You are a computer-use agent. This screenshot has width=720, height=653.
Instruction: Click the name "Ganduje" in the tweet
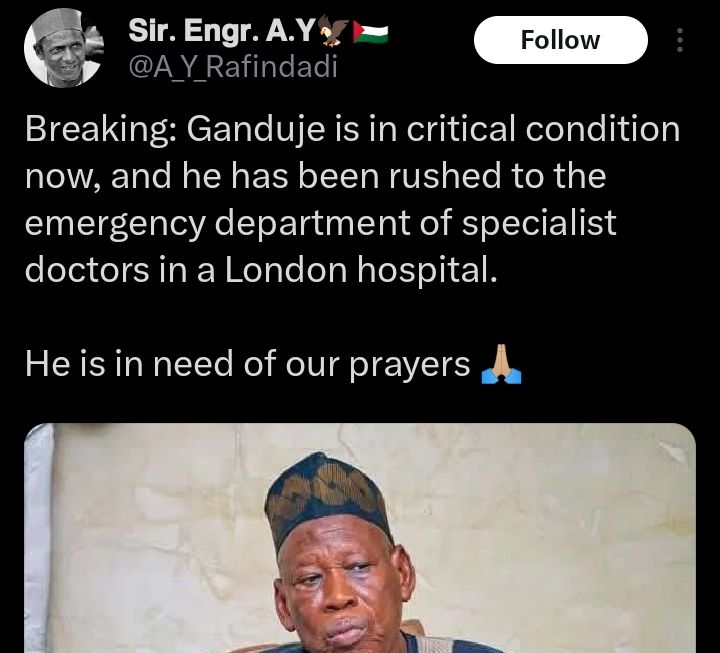pyautogui.click(x=256, y=129)
